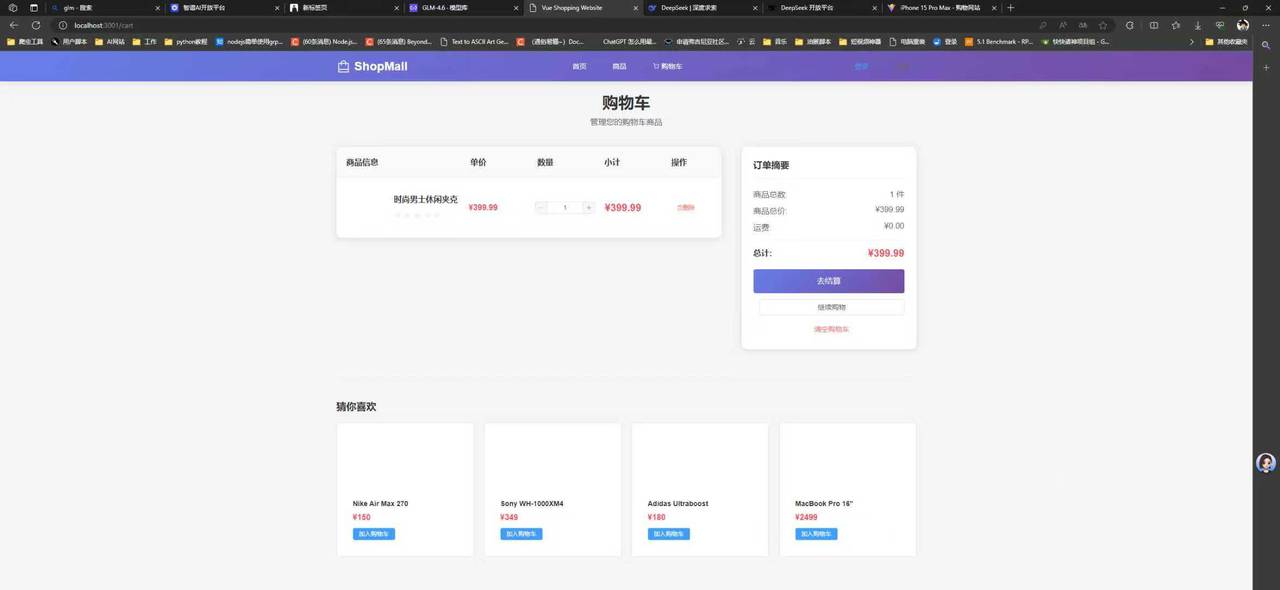Add Nike Air Max 270 to cart
1280x590 pixels.
pyautogui.click(x=373, y=533)
